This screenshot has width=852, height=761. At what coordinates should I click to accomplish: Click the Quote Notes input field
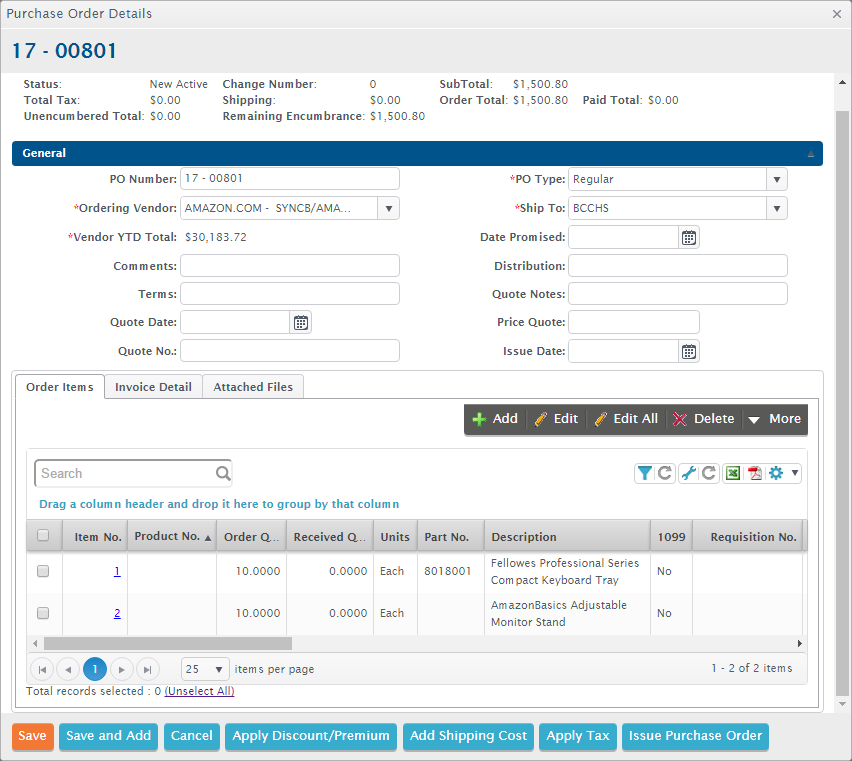click(x=678, y=294)
